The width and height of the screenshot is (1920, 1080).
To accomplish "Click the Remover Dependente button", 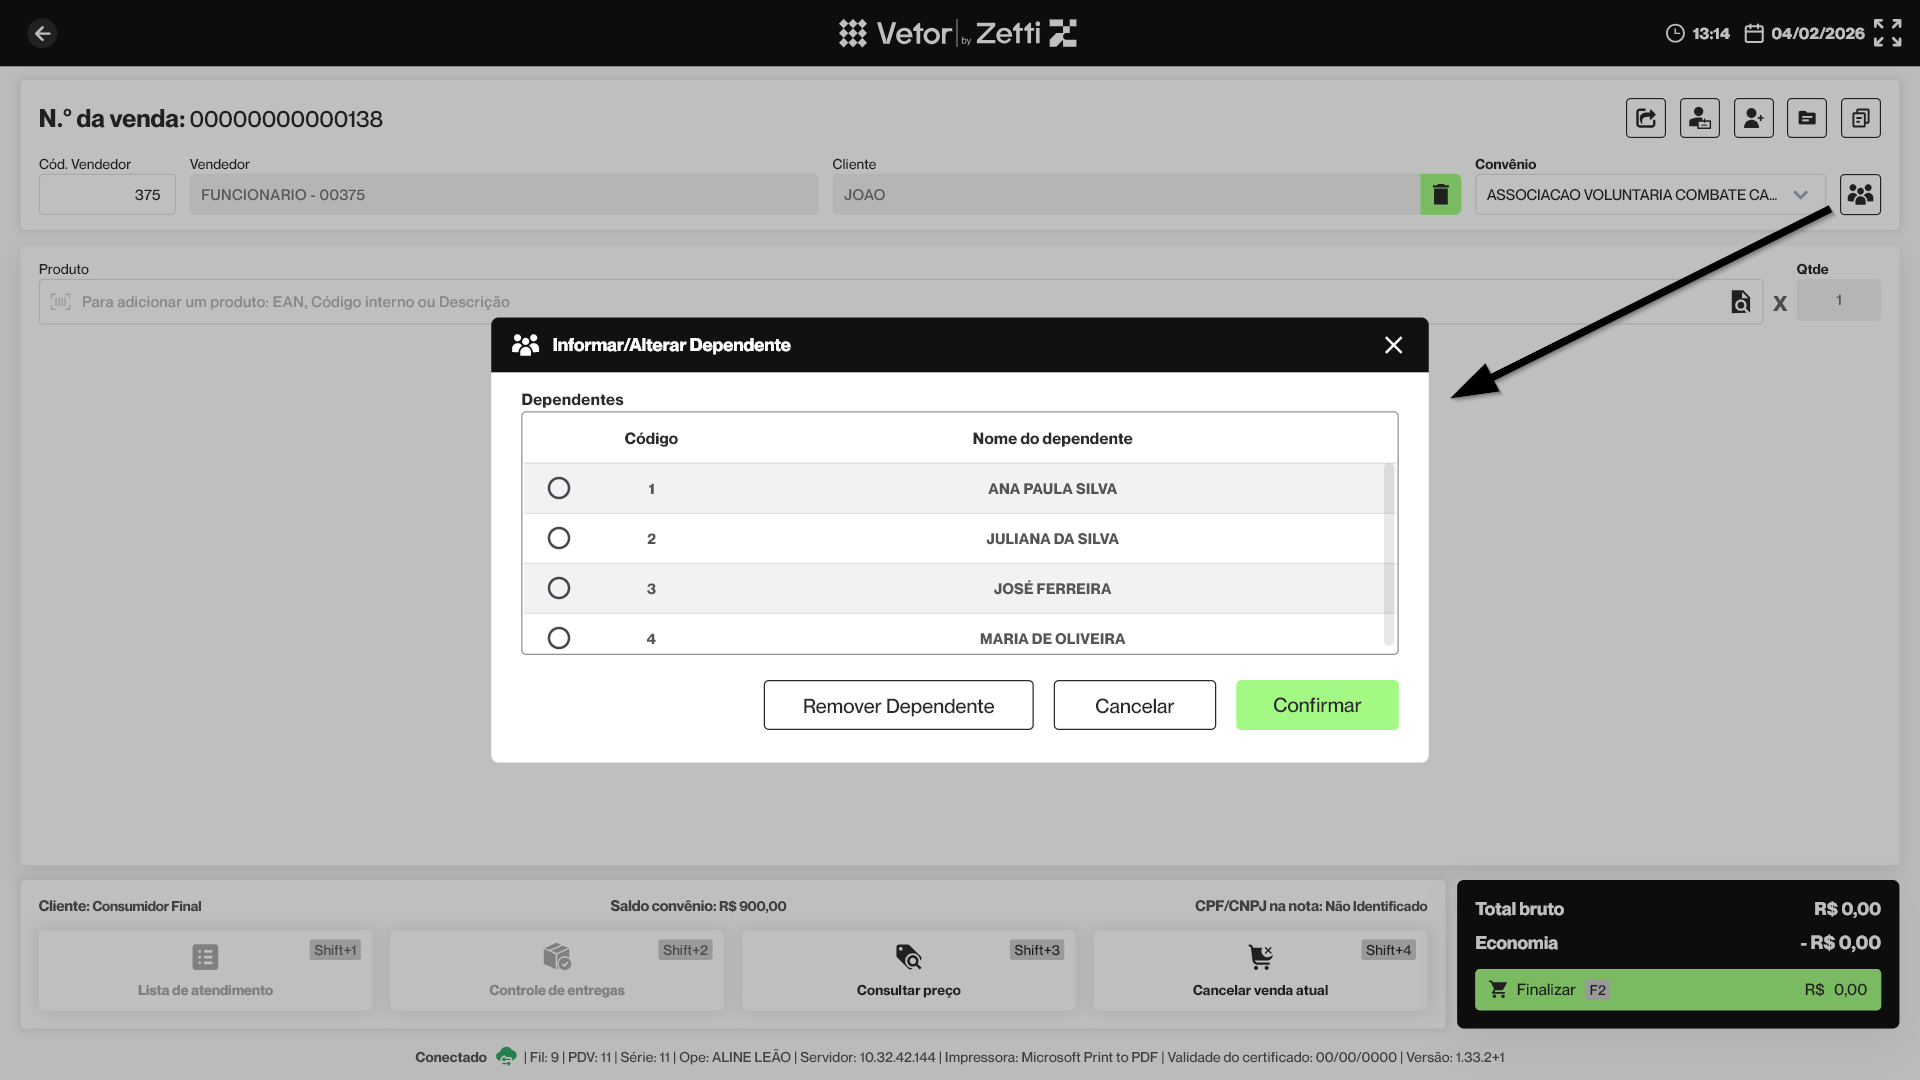I will [898, 705].
